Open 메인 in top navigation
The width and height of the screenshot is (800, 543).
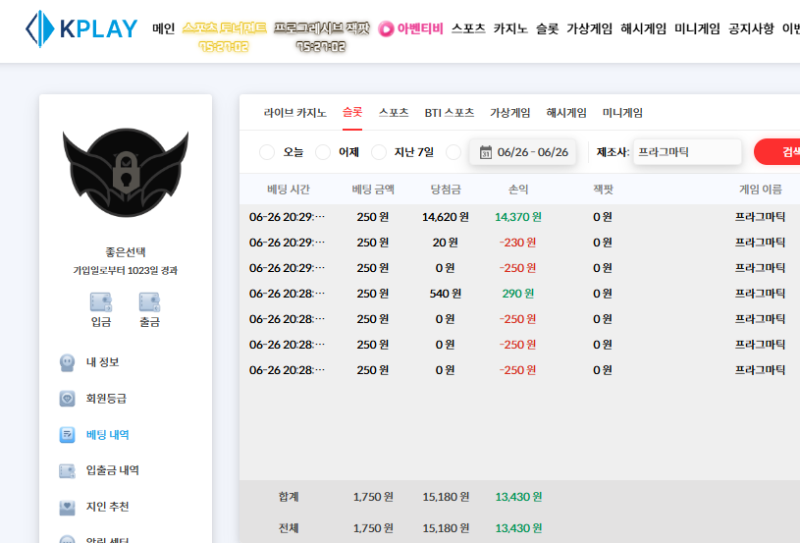(163, 29)
